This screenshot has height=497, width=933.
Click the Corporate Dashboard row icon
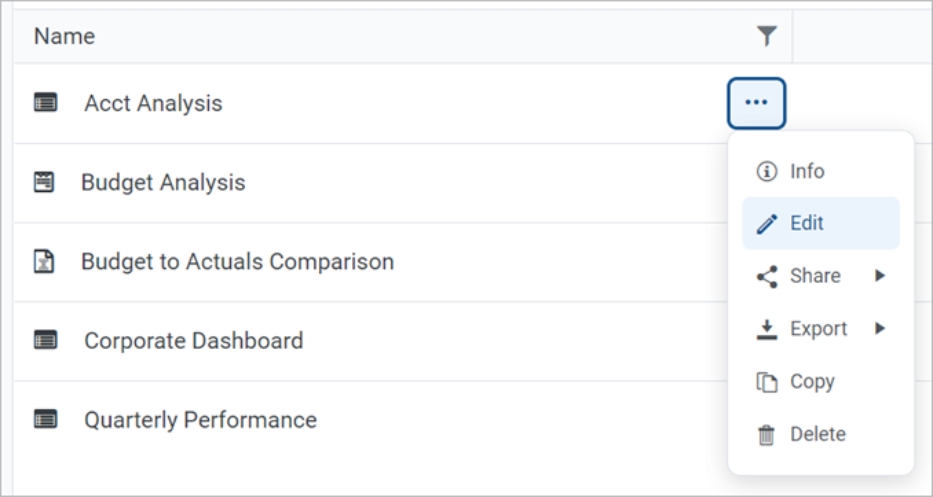pos(45,341)
